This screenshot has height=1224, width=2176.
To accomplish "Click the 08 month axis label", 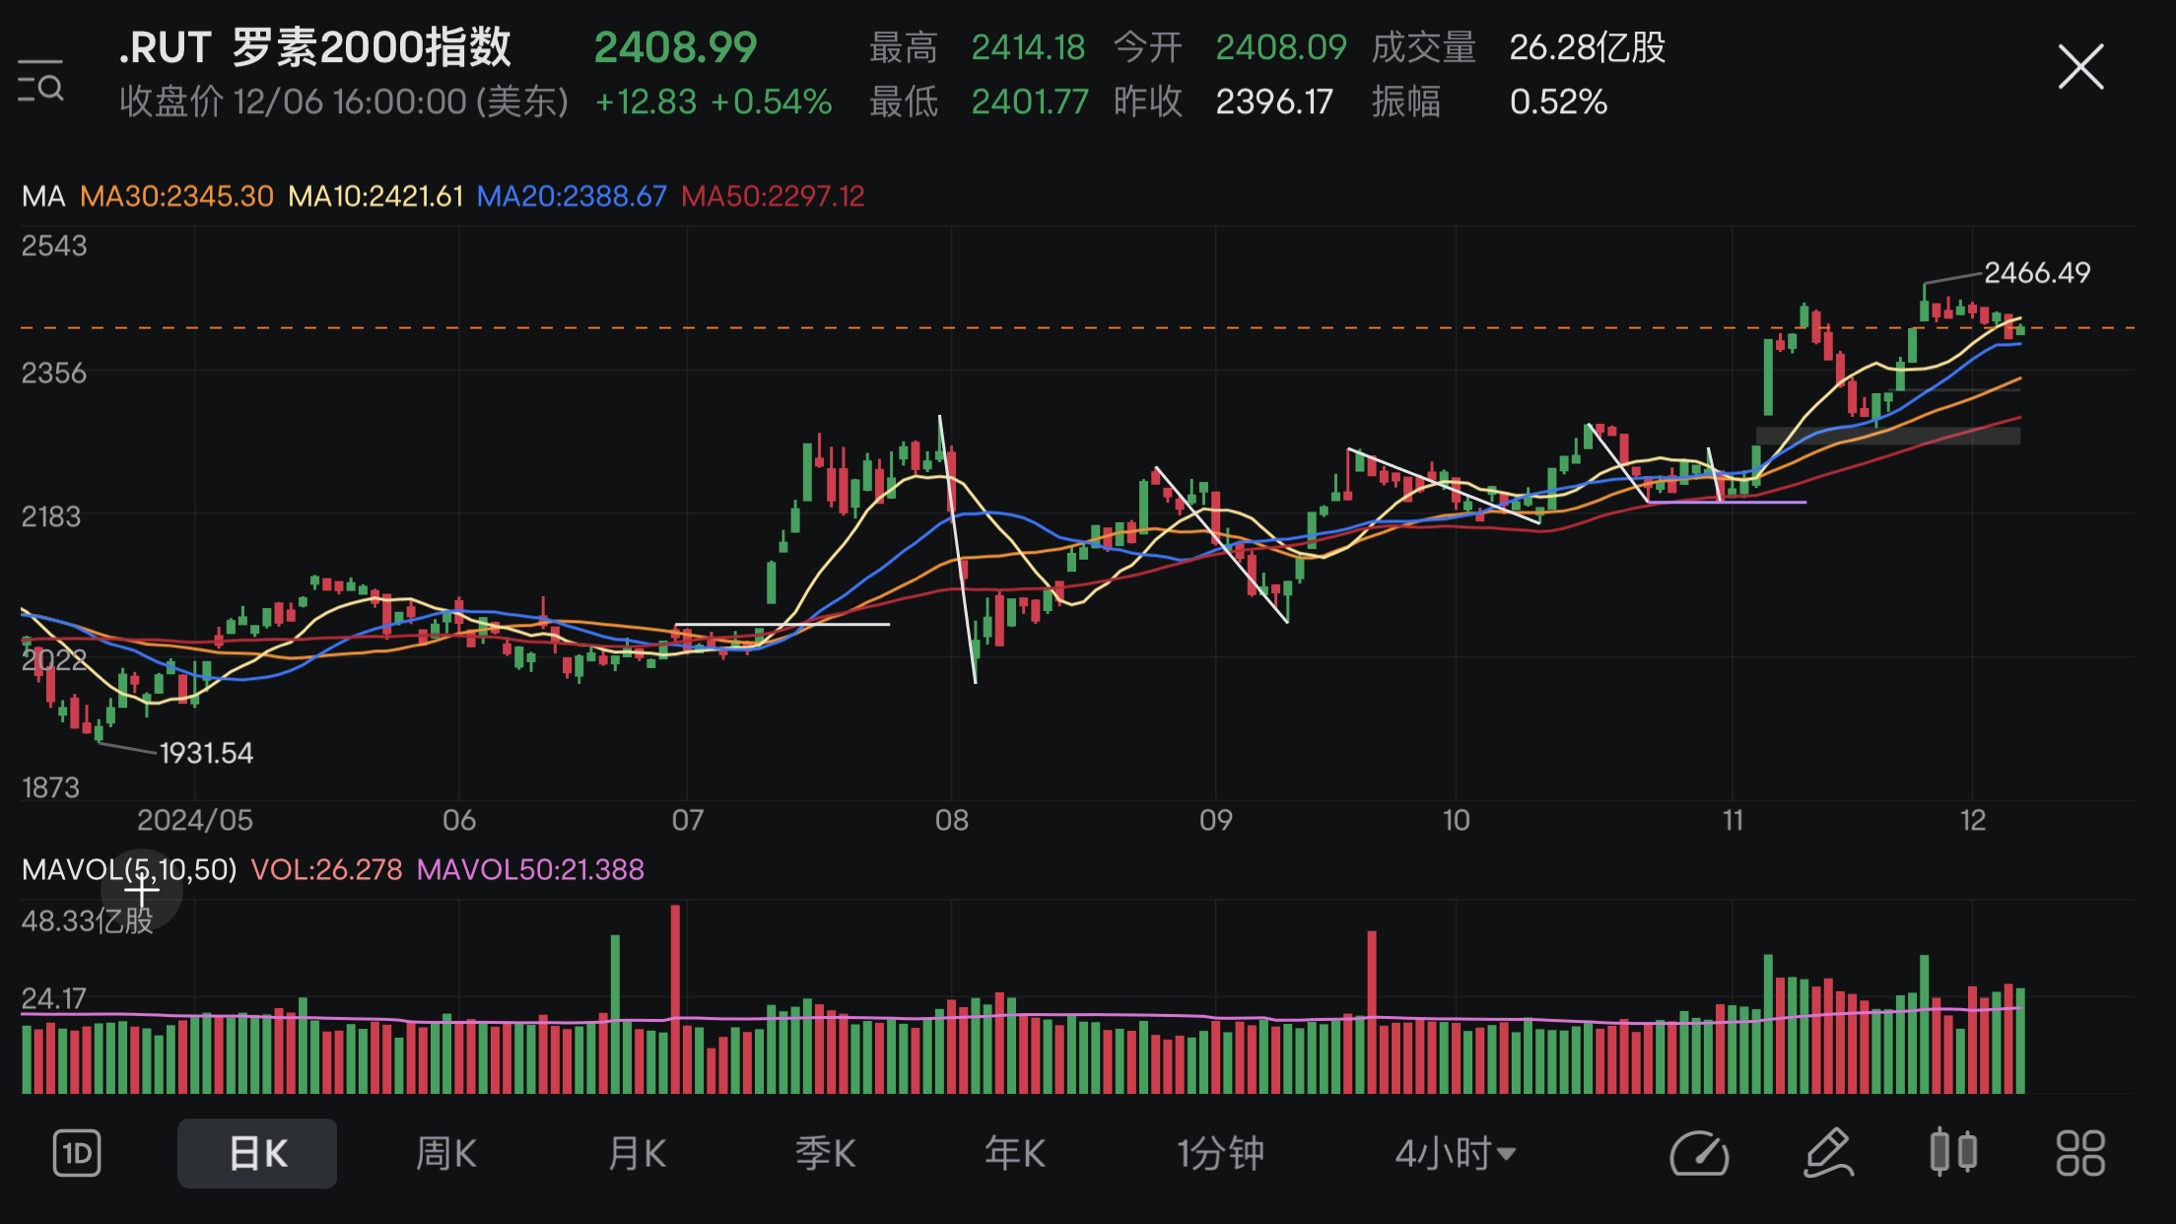I will [x=952, y=820].
